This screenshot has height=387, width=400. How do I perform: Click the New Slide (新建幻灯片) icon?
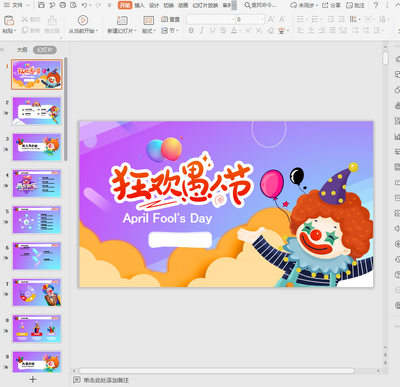[122, 20]
